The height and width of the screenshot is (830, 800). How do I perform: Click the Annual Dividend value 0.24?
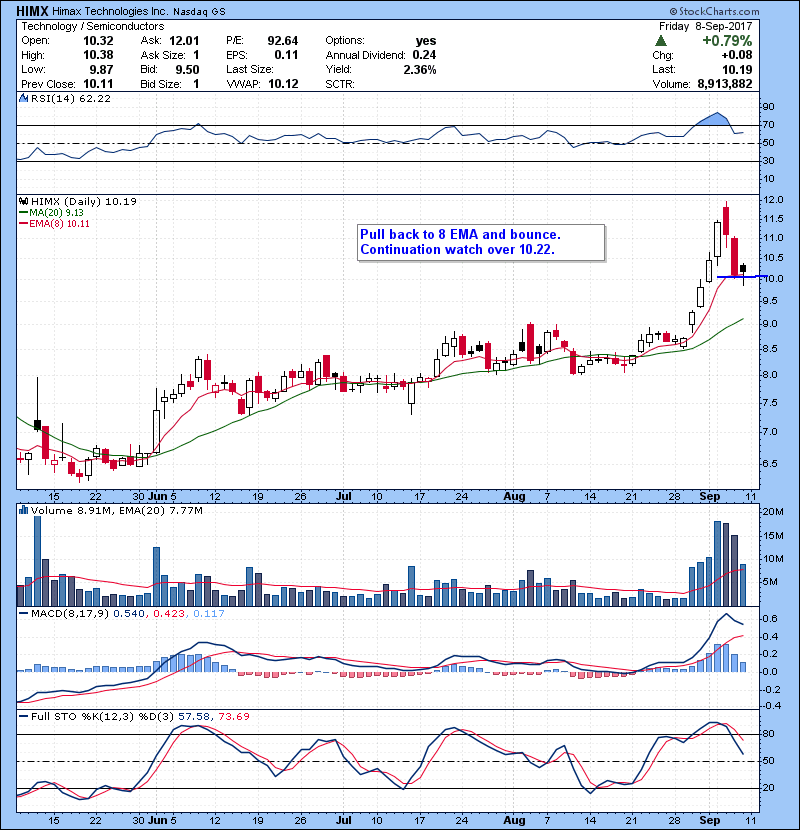point(425,55)
